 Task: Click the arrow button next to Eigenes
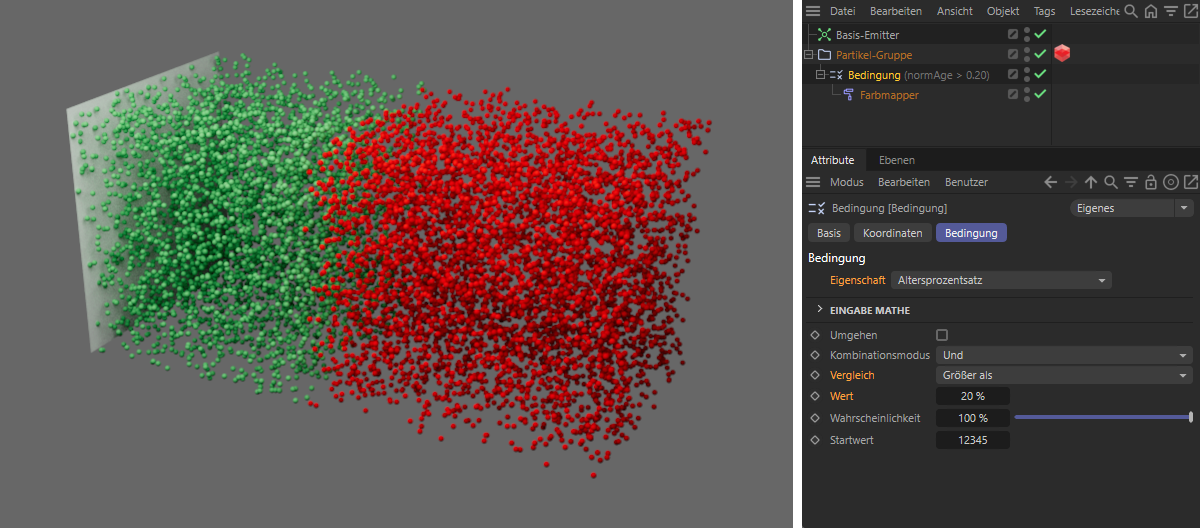point(1185,208)
